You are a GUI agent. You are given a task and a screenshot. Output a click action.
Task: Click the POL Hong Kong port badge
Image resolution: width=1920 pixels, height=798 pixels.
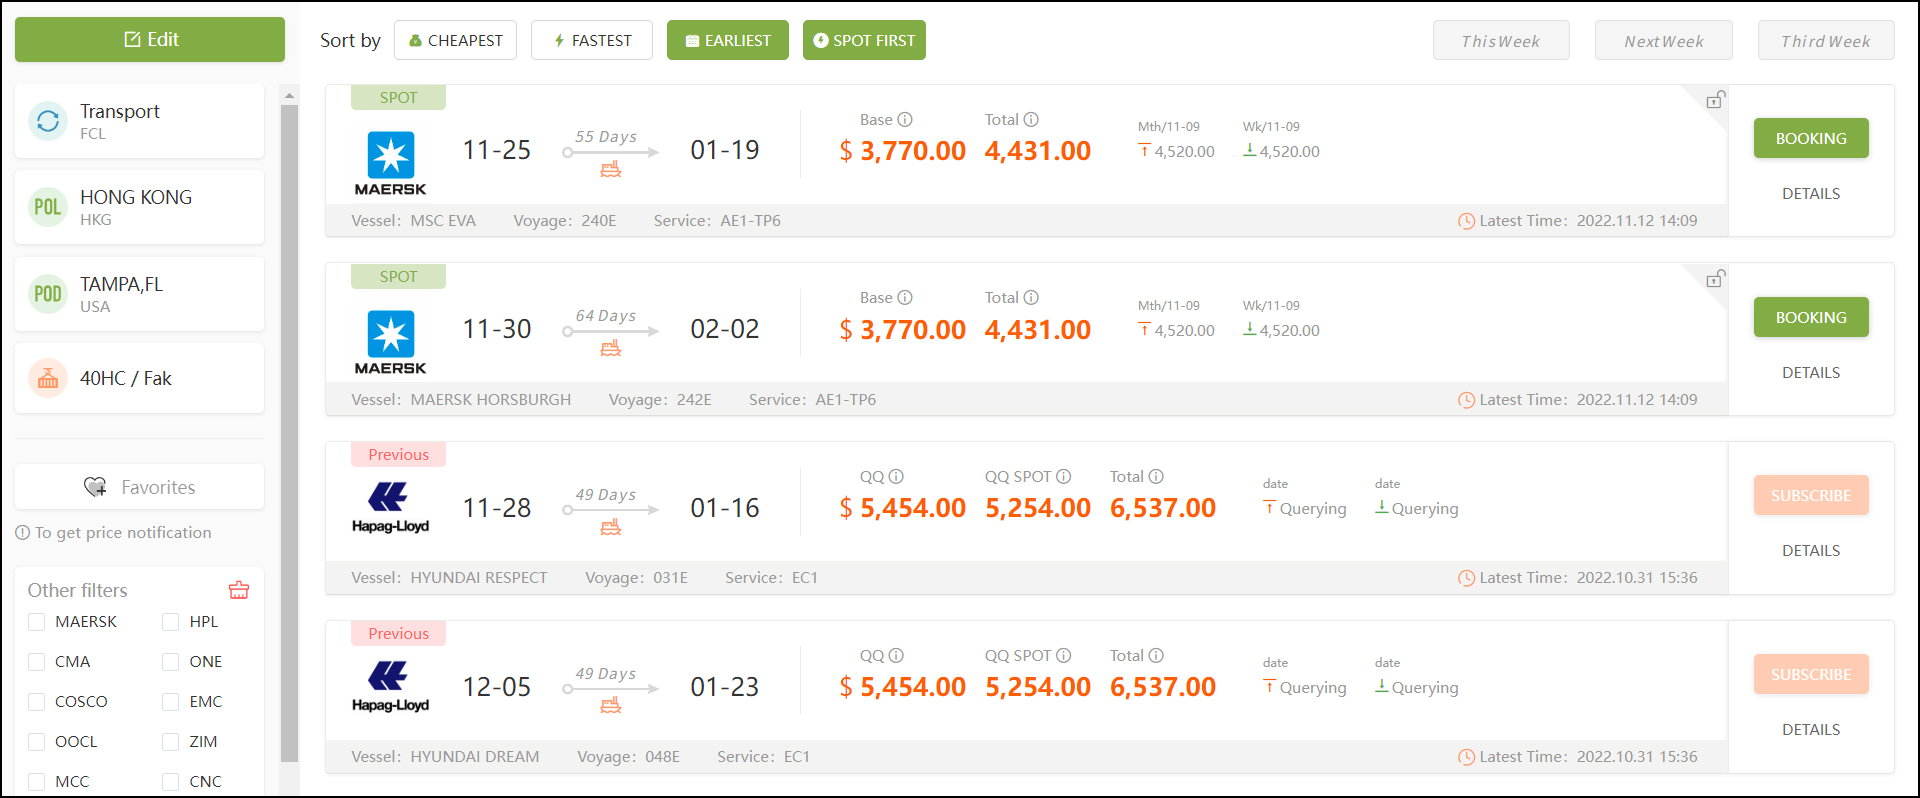tap(47, 207)
